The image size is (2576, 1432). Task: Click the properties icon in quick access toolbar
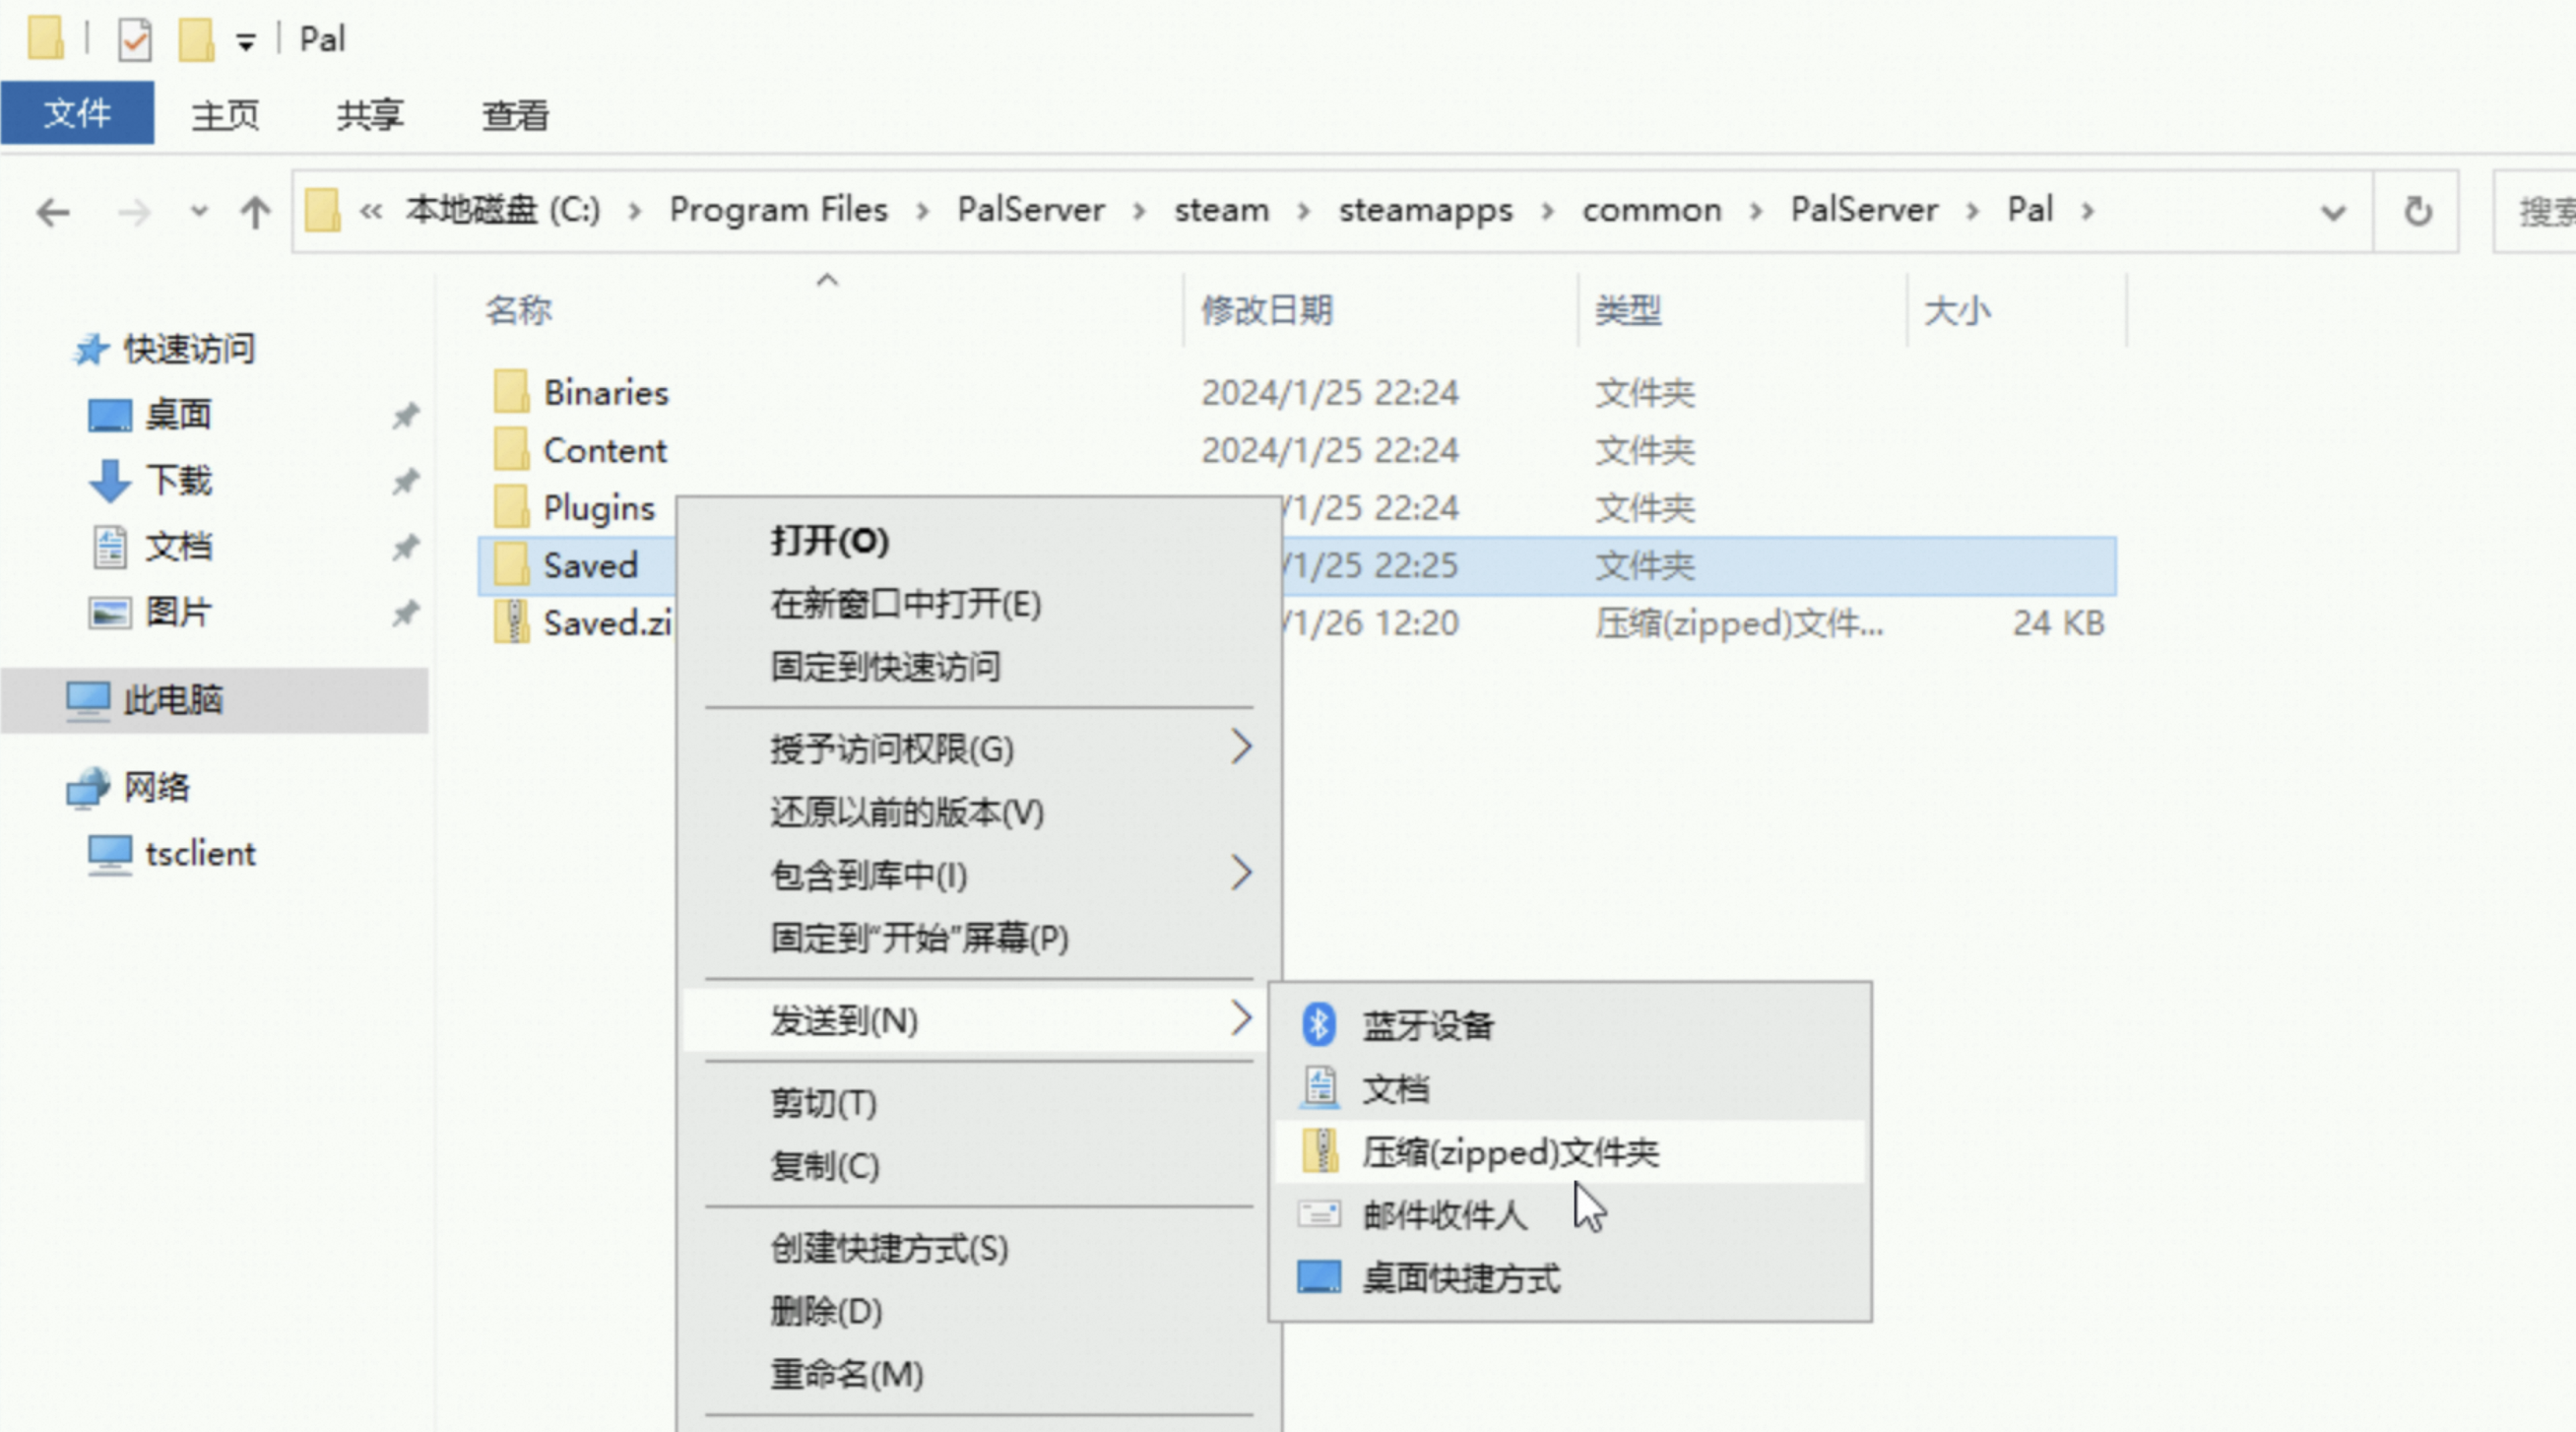pos(134,40)
